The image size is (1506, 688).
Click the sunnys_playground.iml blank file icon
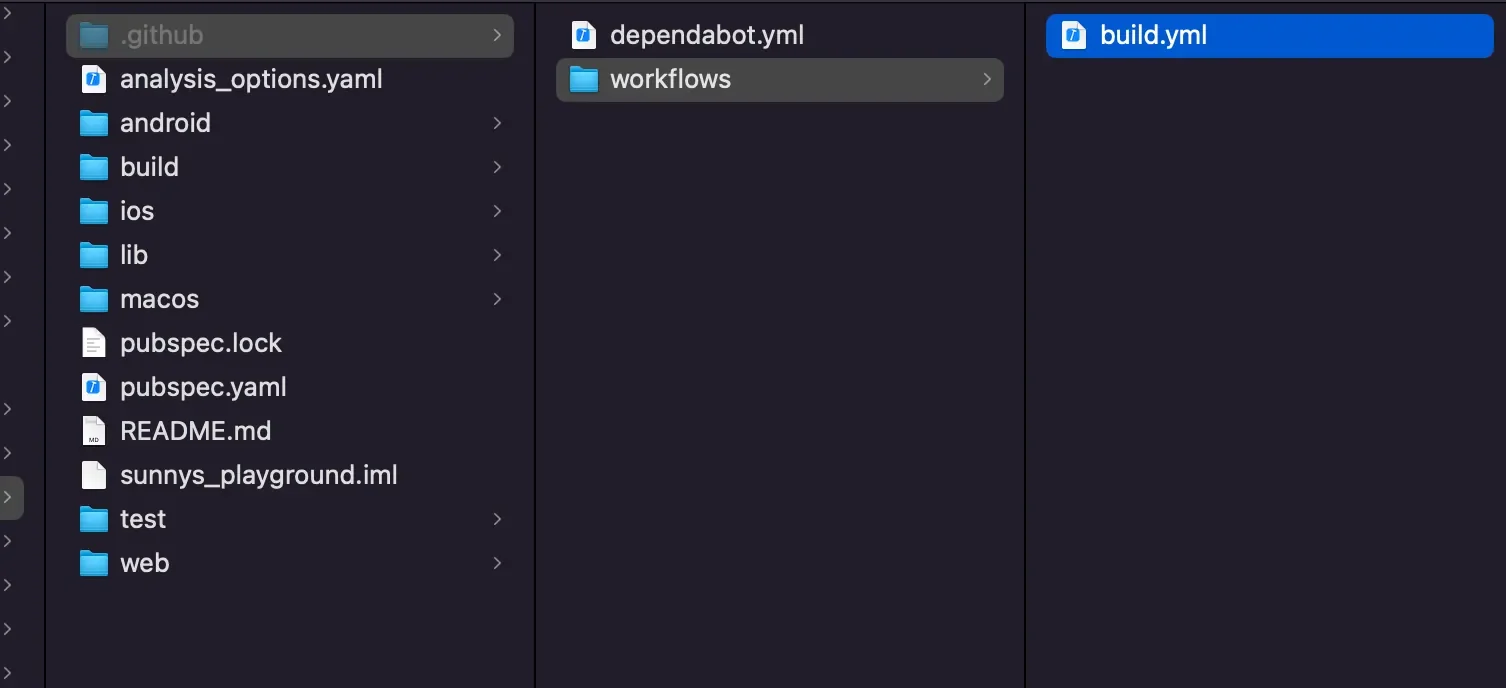[x=94, y=475]
